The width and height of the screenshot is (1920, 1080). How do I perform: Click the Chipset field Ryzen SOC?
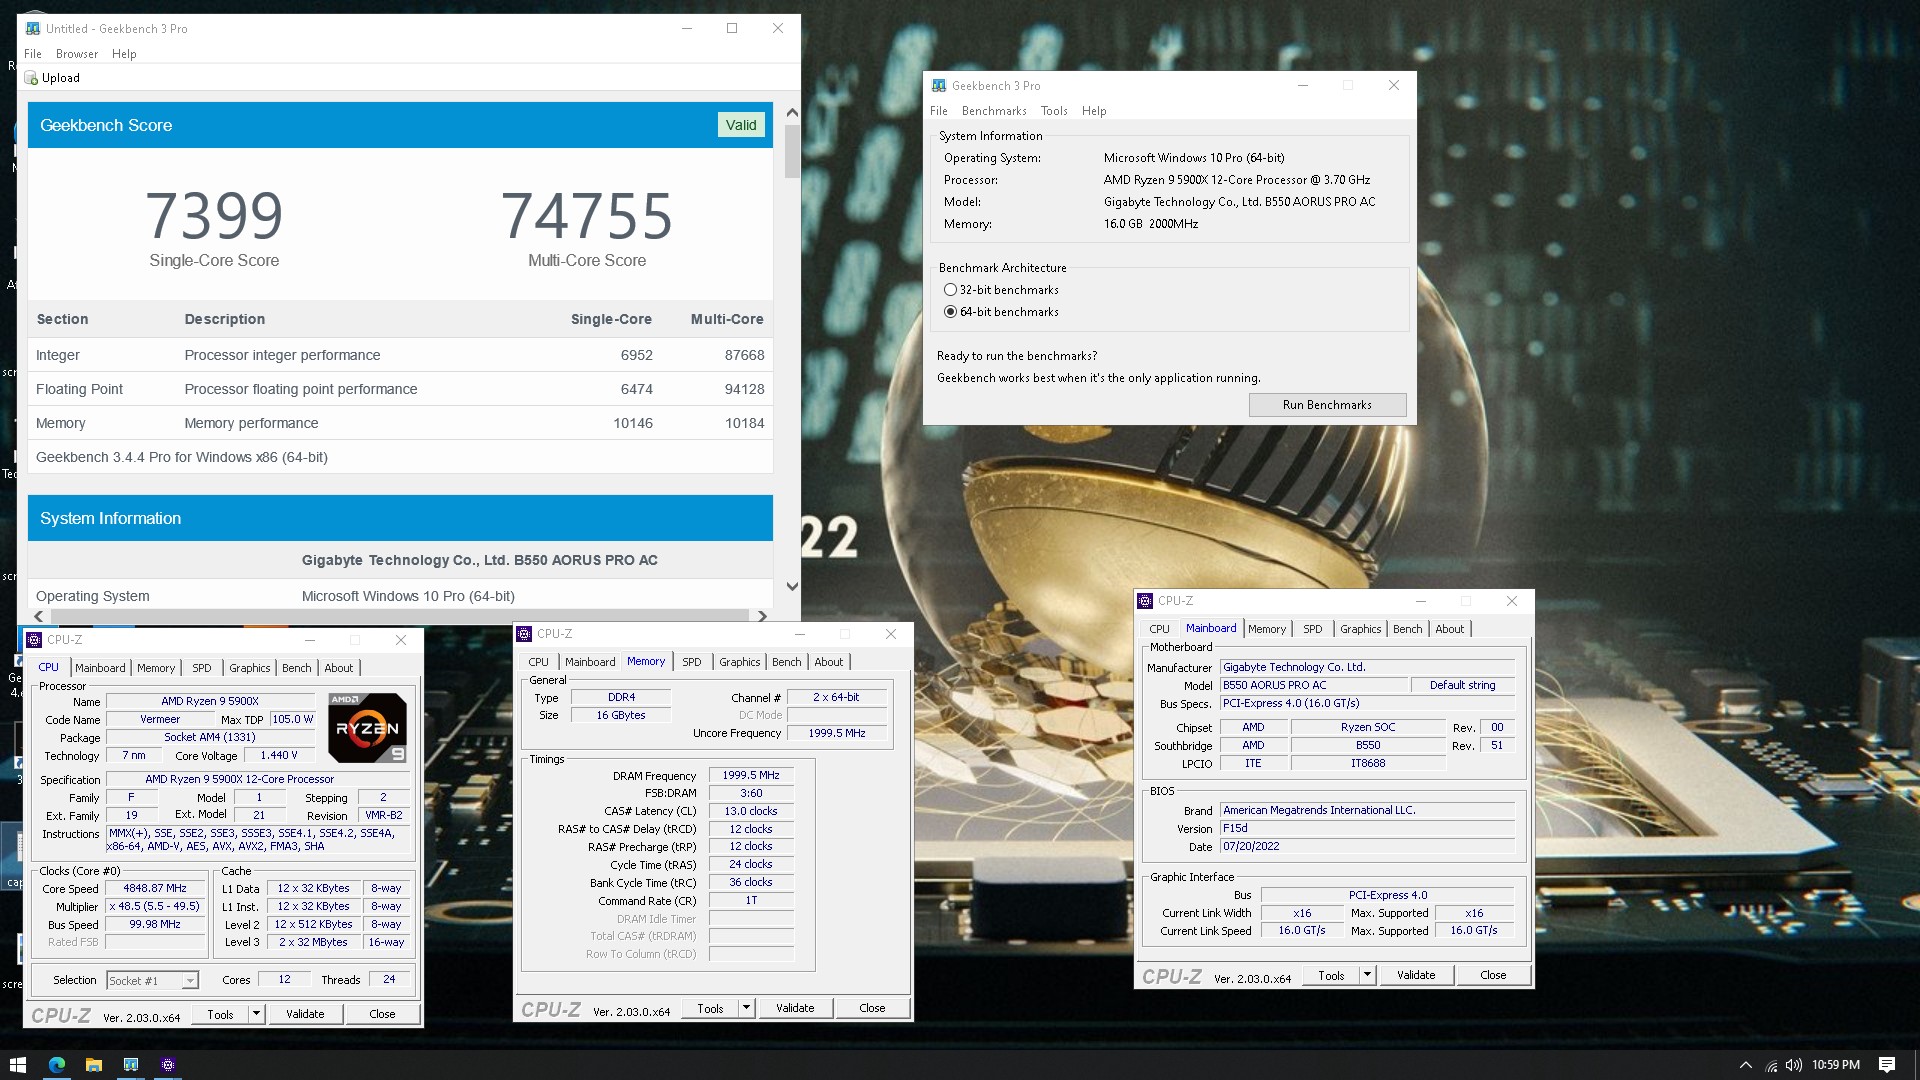pos(1368,727)
